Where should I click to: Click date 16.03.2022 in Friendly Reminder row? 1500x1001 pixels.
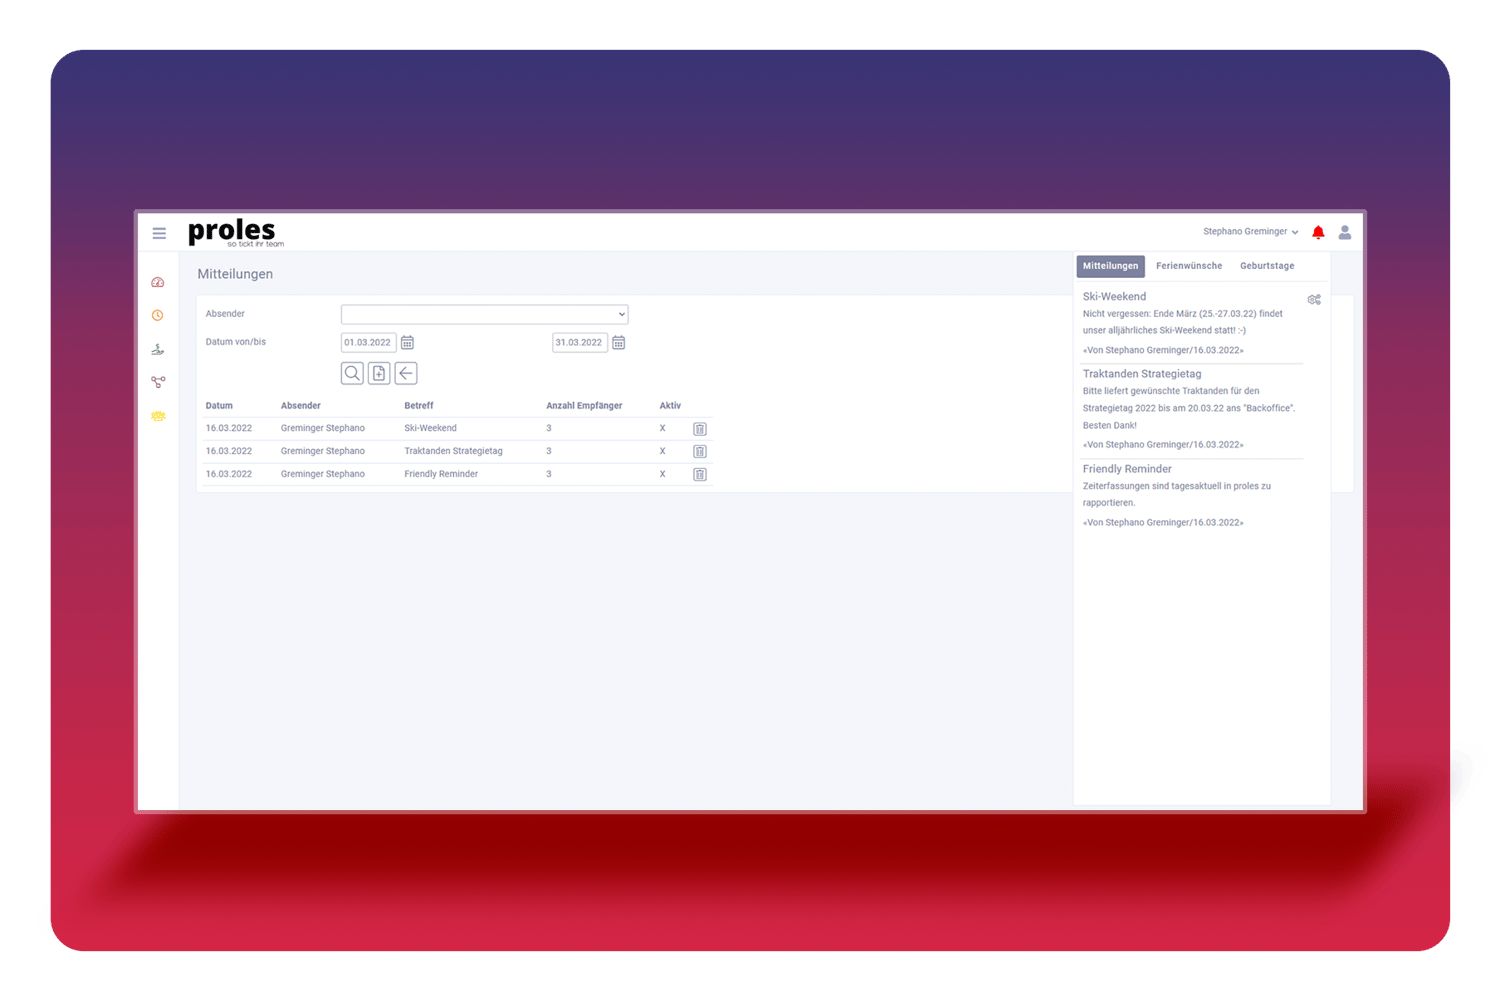229,474
